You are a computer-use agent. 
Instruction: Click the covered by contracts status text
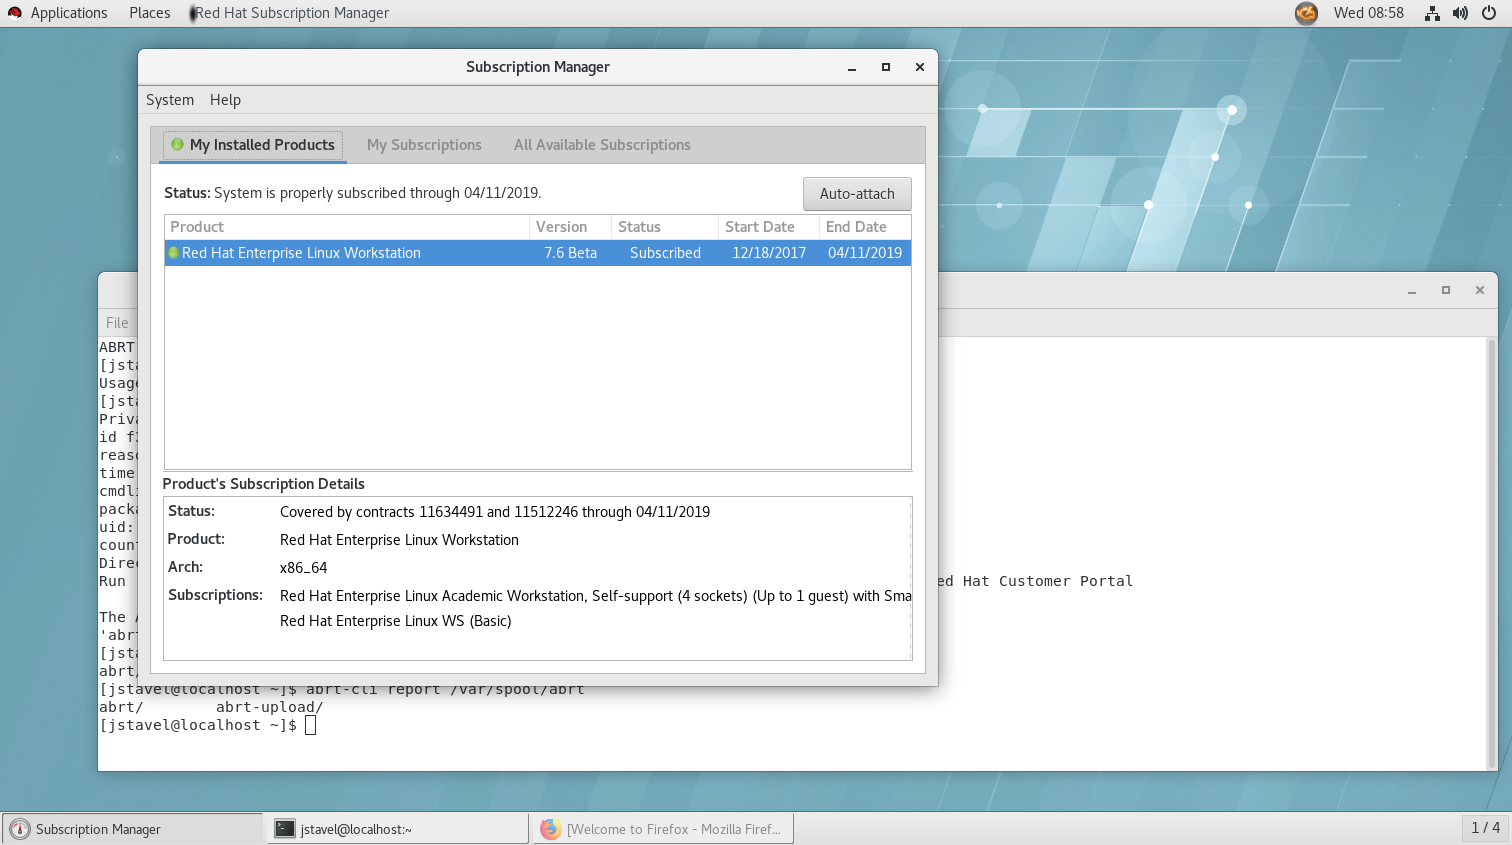[x=495, y=512]
